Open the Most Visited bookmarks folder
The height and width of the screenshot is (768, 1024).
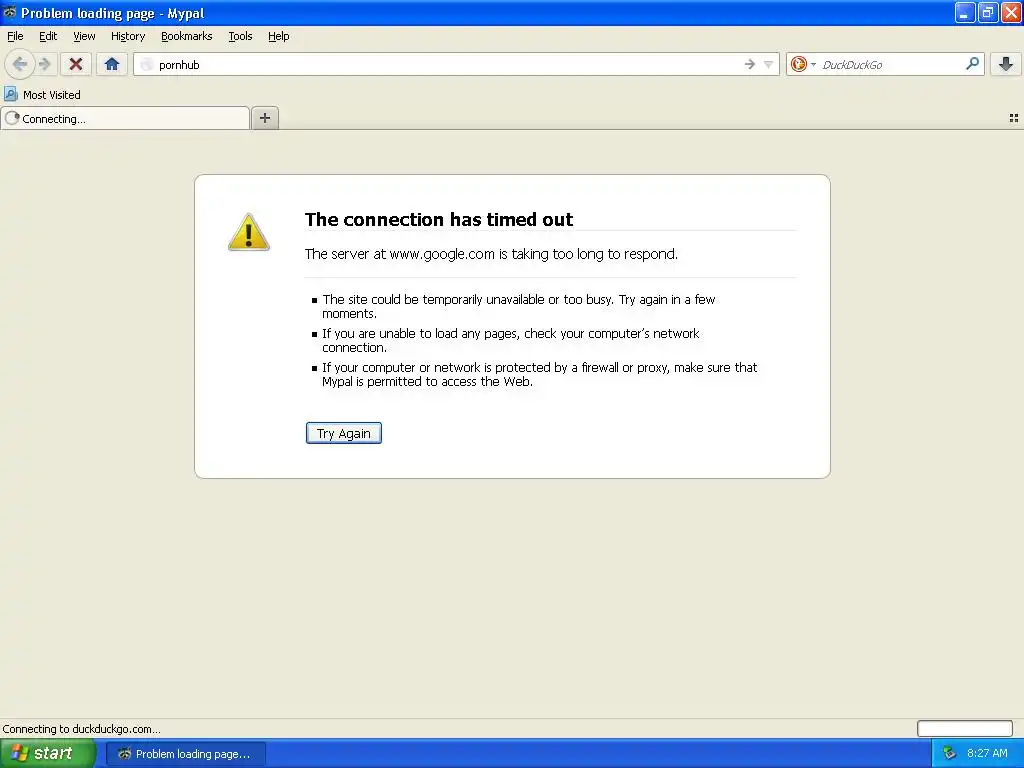(42, 95)
